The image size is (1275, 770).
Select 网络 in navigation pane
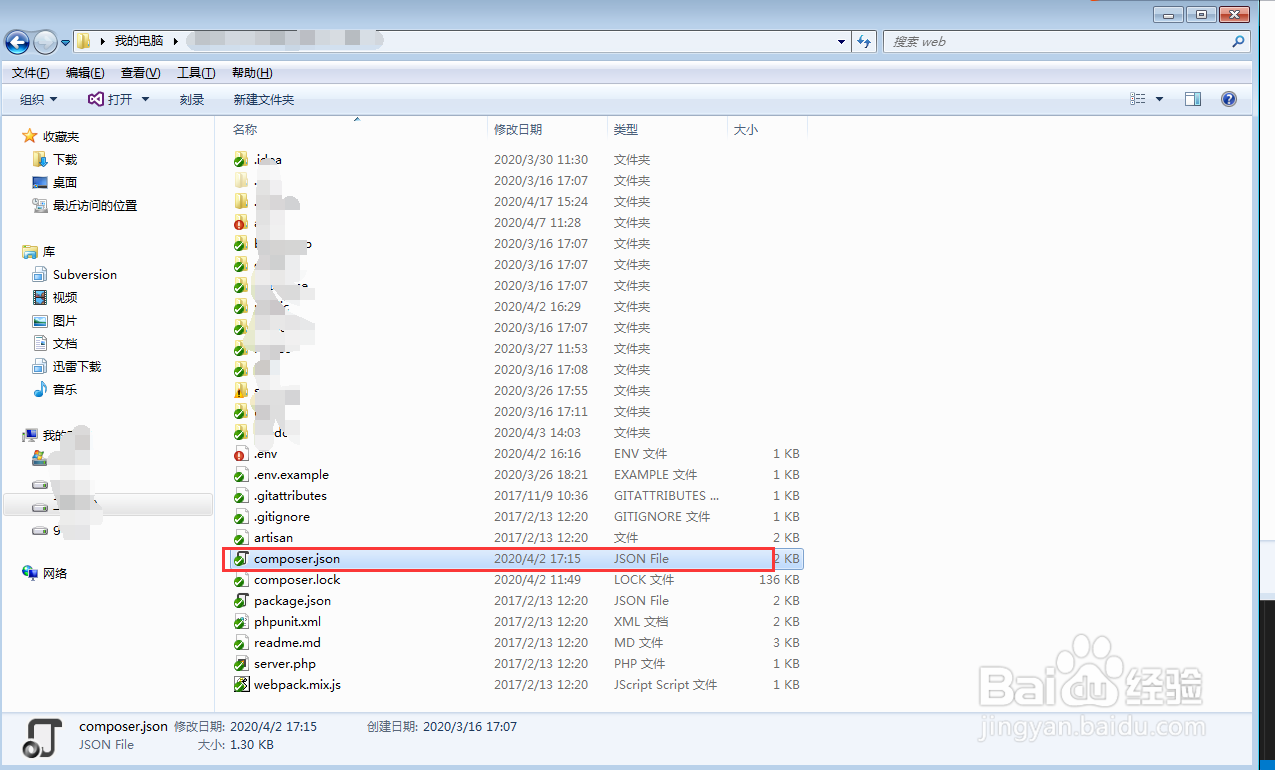55,573
